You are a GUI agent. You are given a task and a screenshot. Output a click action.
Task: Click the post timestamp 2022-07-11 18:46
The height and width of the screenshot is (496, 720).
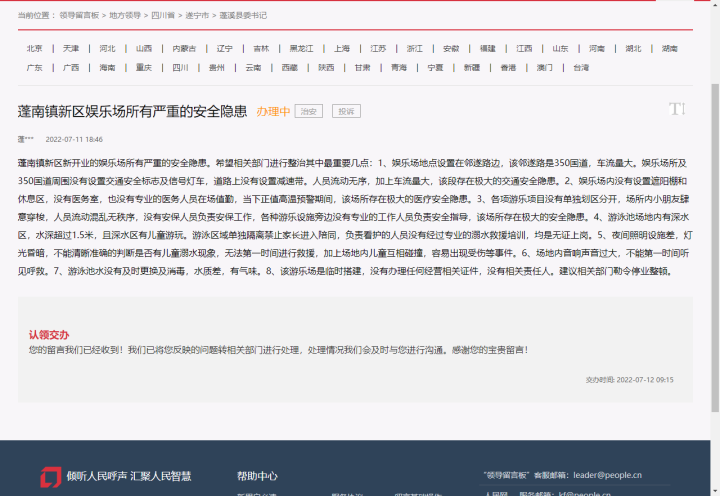[x=74, y=139]
